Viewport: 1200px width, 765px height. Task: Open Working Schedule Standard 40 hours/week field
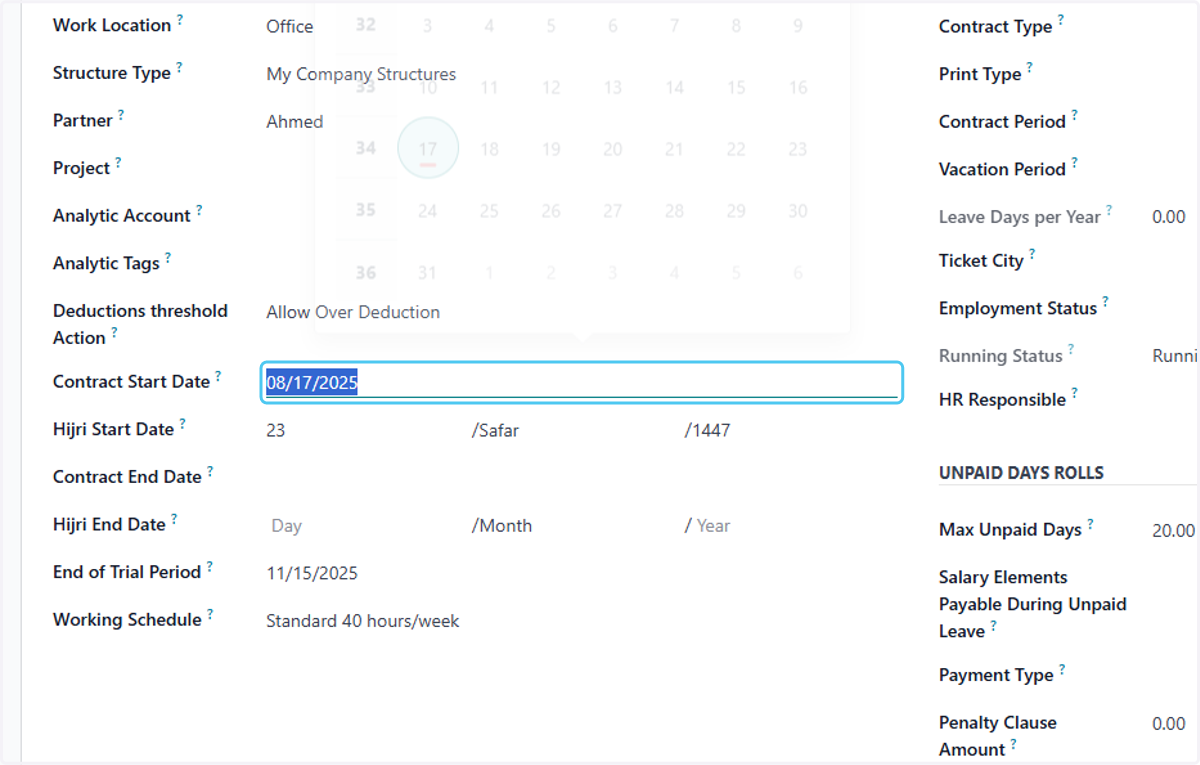coord(363,621)
